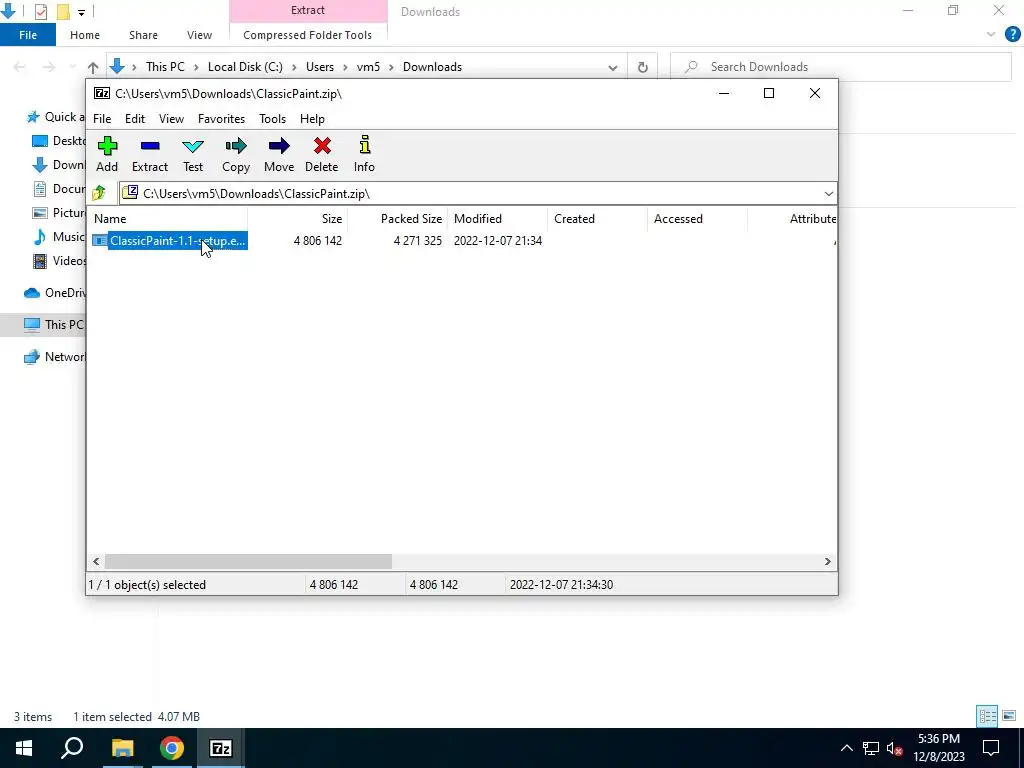The image size is (1024, 768).
Task: Open the 7-Zip Help menu
Action: [312, 119]
